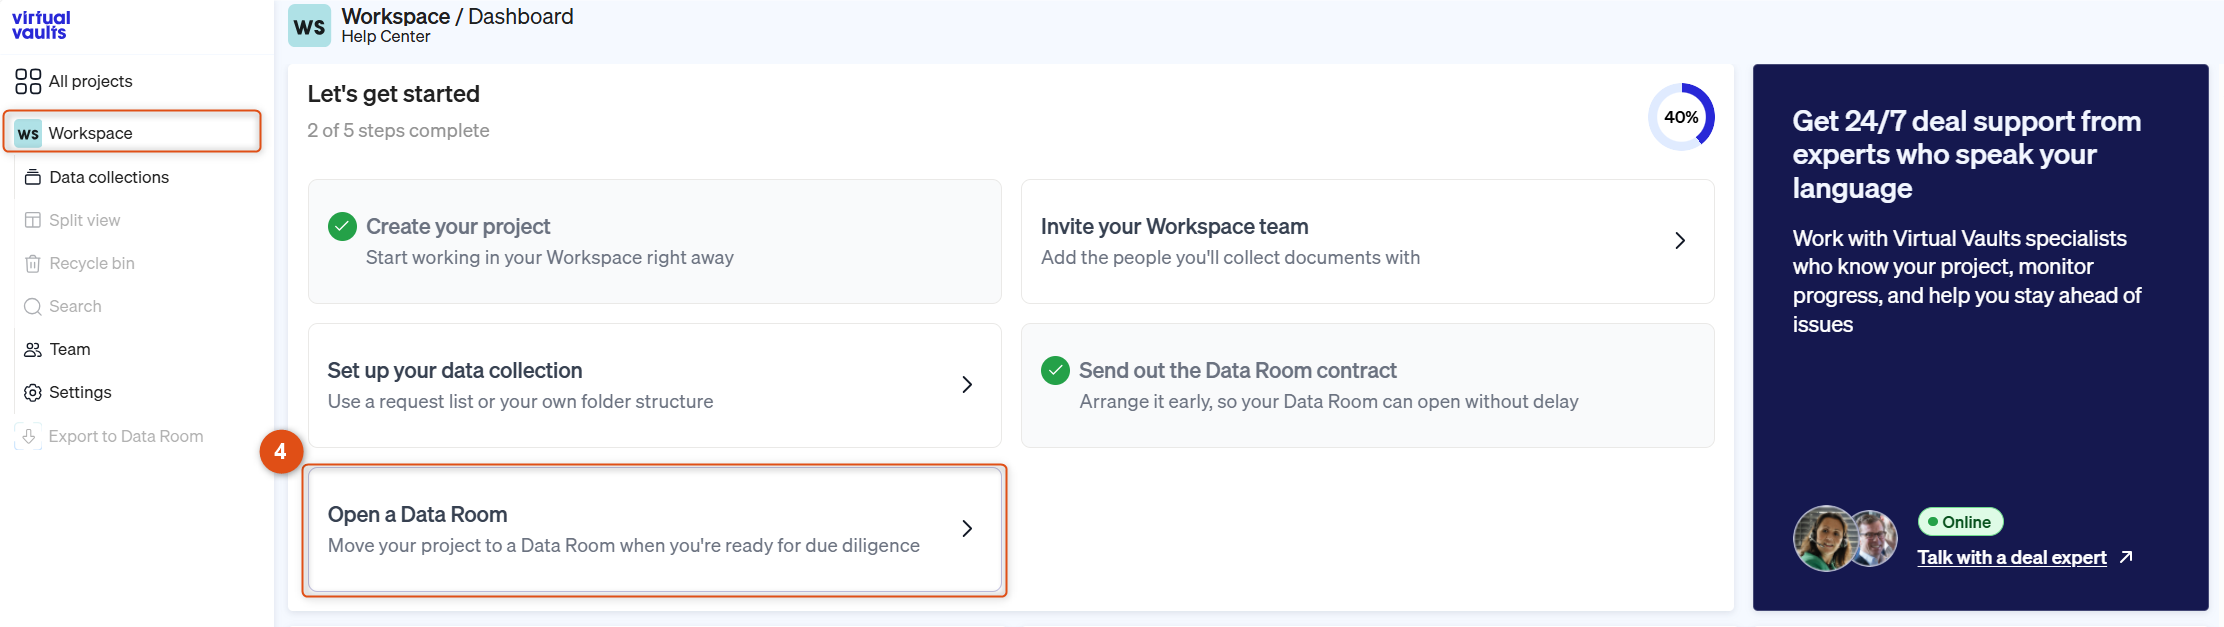Click the Workspace breadcrumb in header
The width and height of the screenshot is (2224, 627).
[396, 16]
